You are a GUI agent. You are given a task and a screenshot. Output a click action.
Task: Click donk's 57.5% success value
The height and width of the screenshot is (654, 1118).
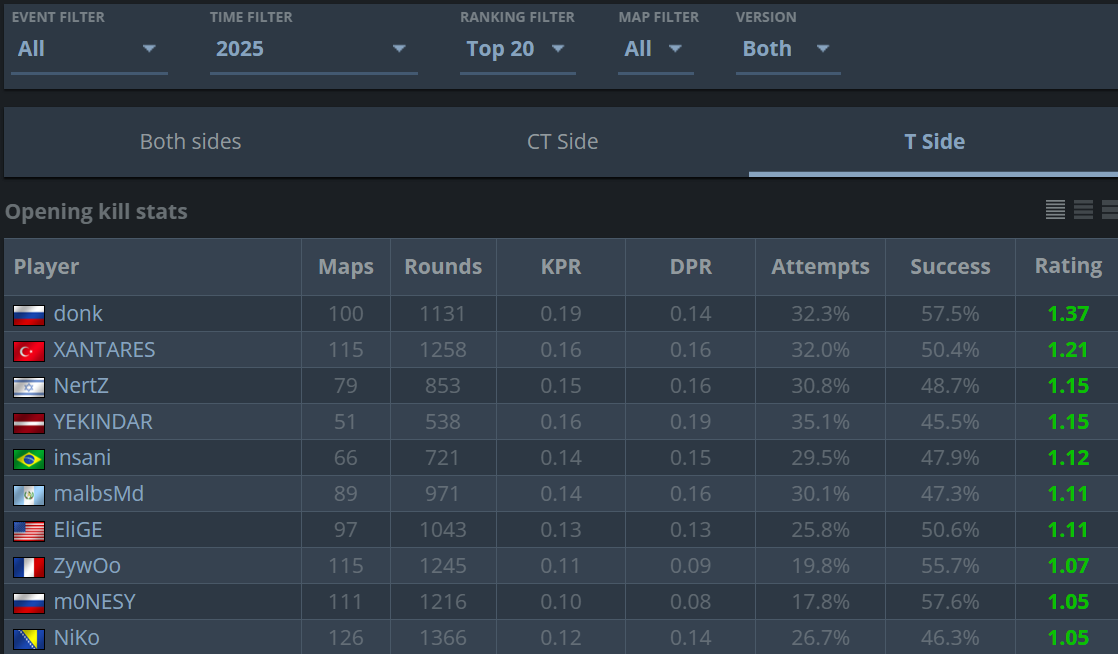point(950,314)
